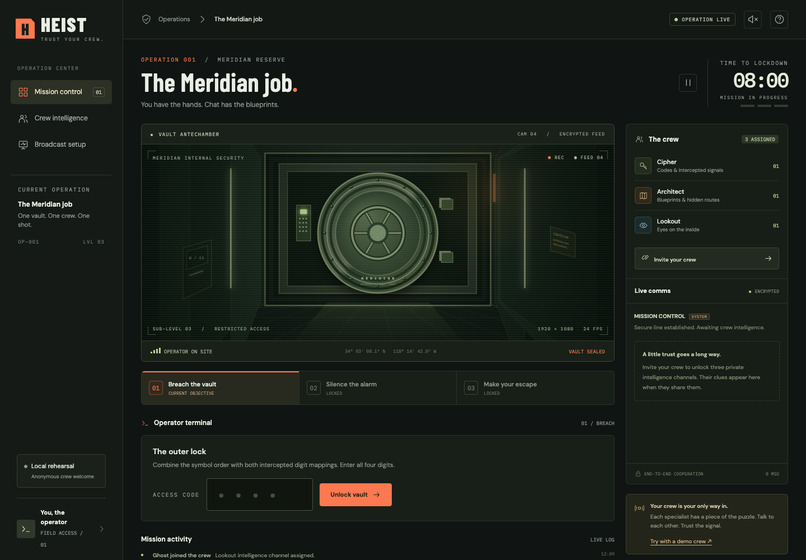Click the MISSION CONTROL system tag
Screen dimensions: 806x560
pyautogui.click(x=699, y=317)
